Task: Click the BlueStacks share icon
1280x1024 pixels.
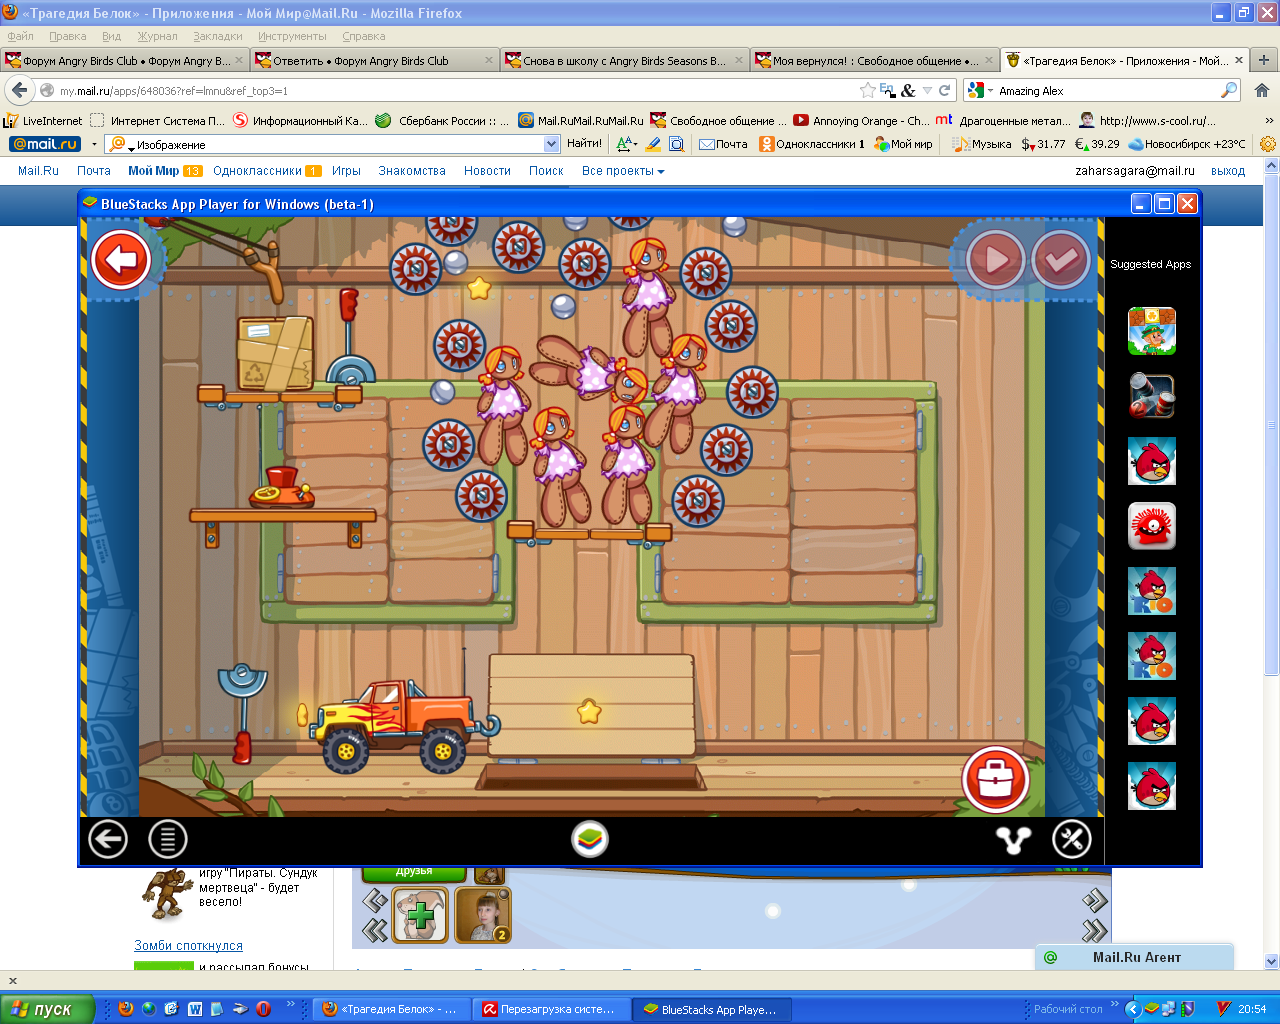Action: pos(1013,840)
